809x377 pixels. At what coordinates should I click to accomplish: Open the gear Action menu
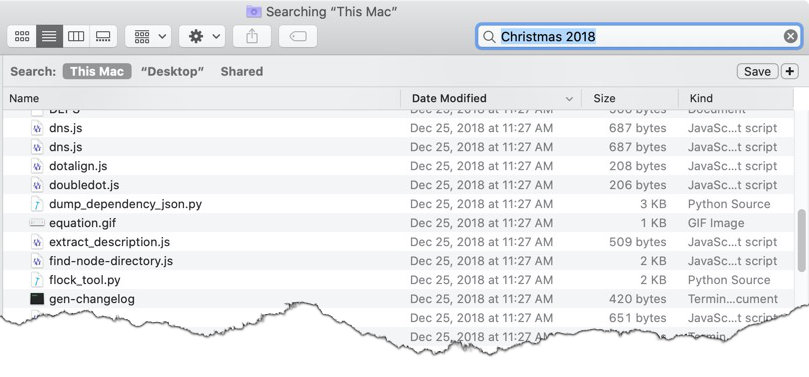[202, 37]
